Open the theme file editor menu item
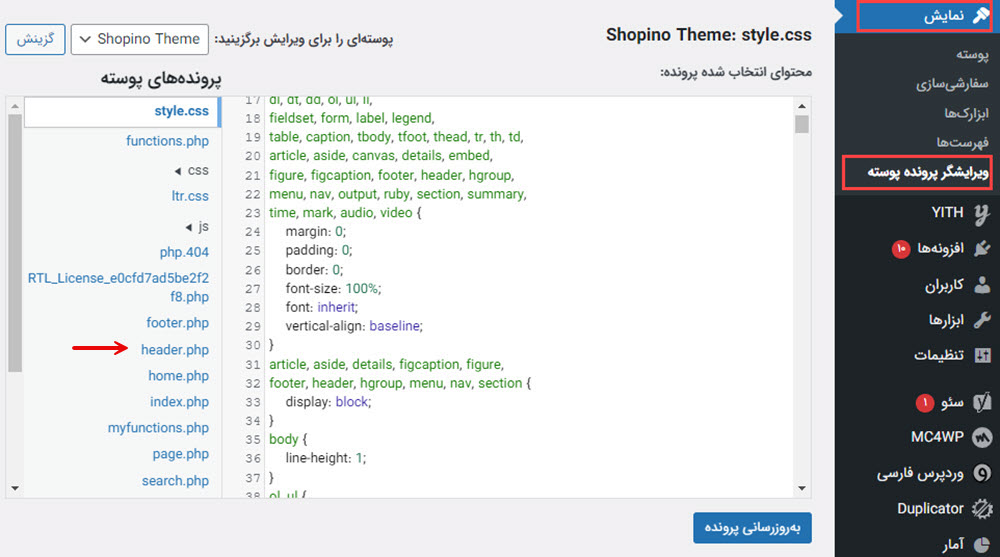 tap(918, 172)
